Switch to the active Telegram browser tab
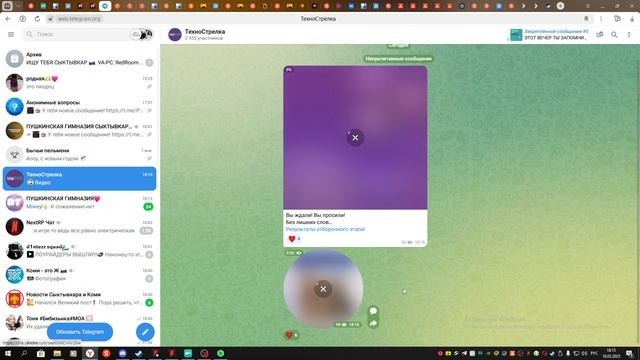This screenshot has height=360, width=640. [x=105, y=6]
